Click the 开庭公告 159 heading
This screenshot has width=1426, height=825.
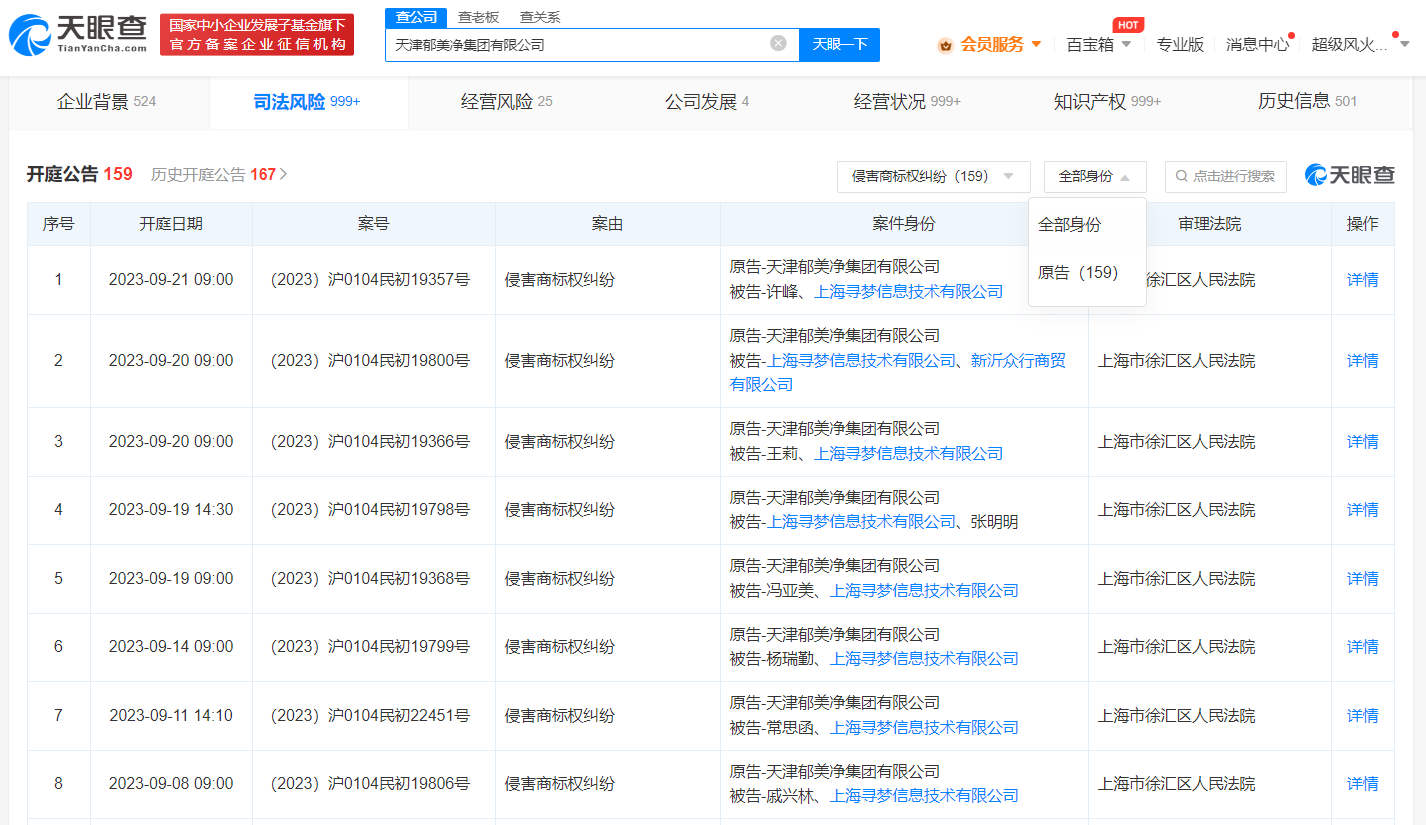coord(80,174)
